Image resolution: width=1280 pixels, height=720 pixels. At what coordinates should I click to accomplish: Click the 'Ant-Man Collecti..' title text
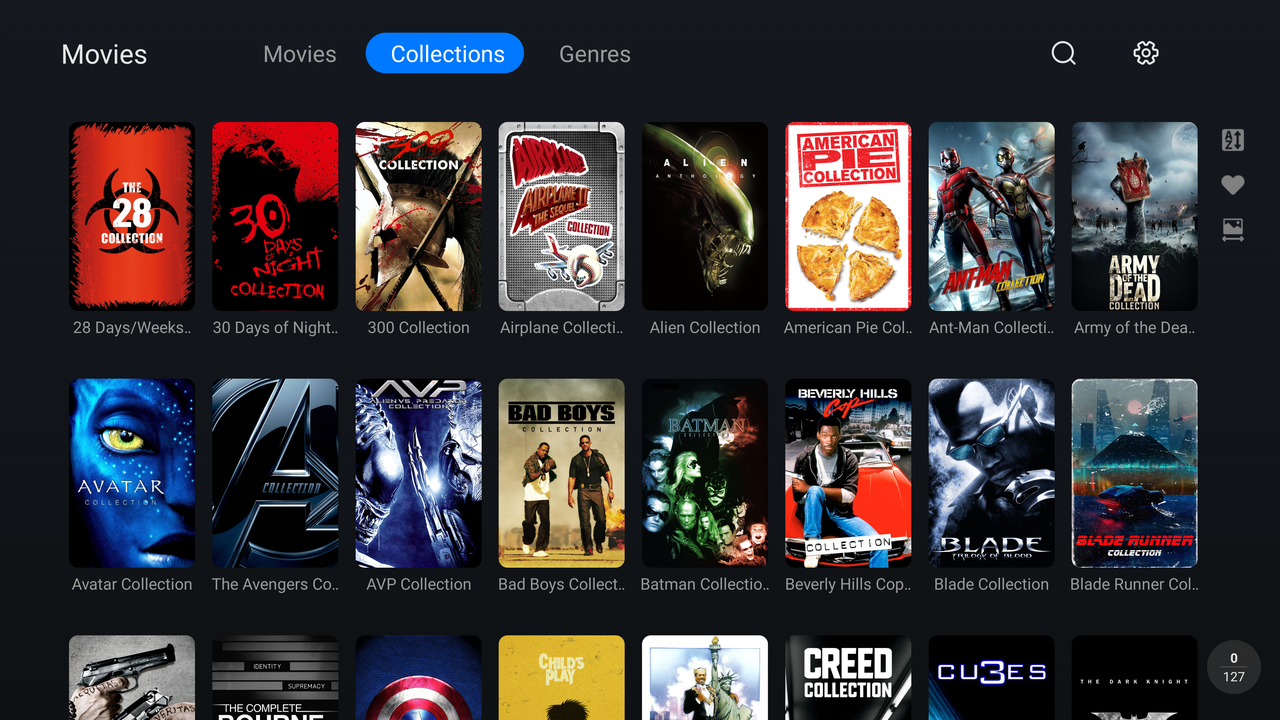coord(992,328)
